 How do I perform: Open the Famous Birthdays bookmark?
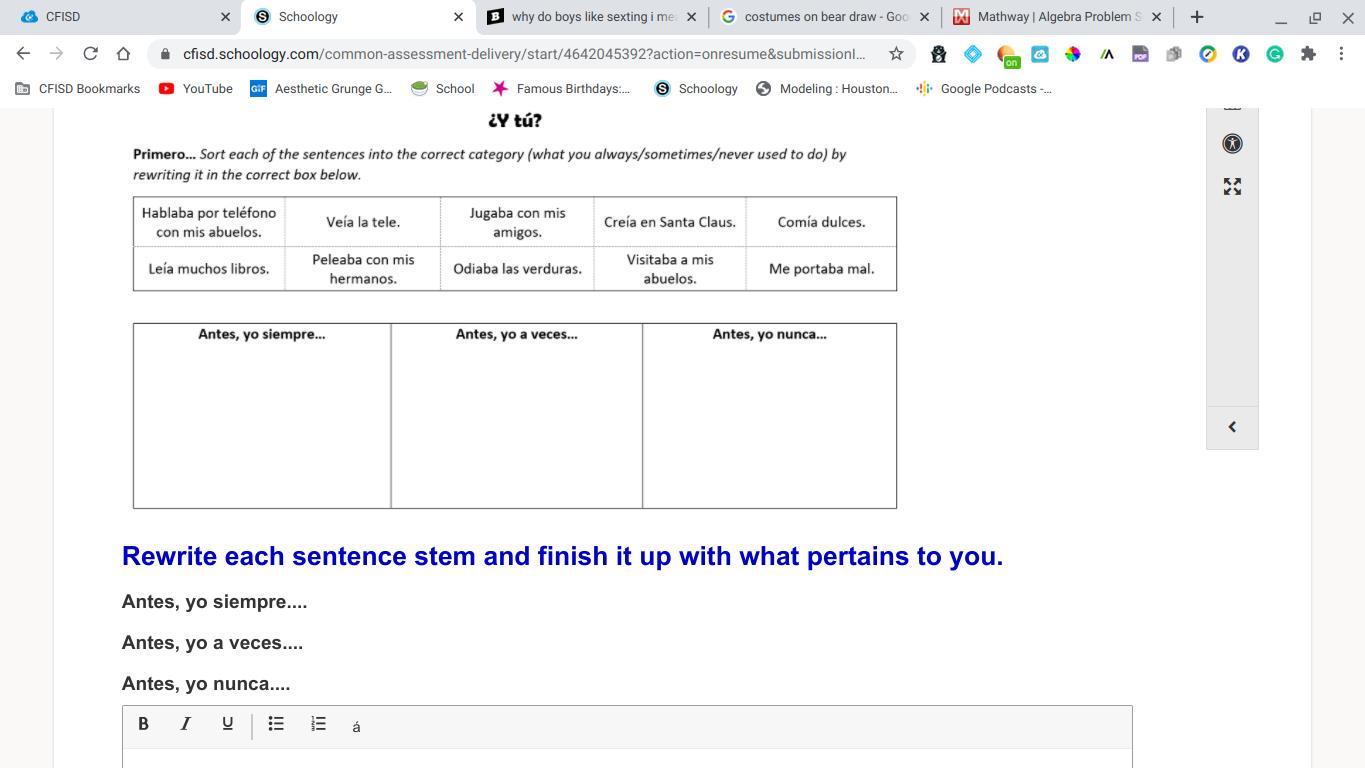pos(561,89)
